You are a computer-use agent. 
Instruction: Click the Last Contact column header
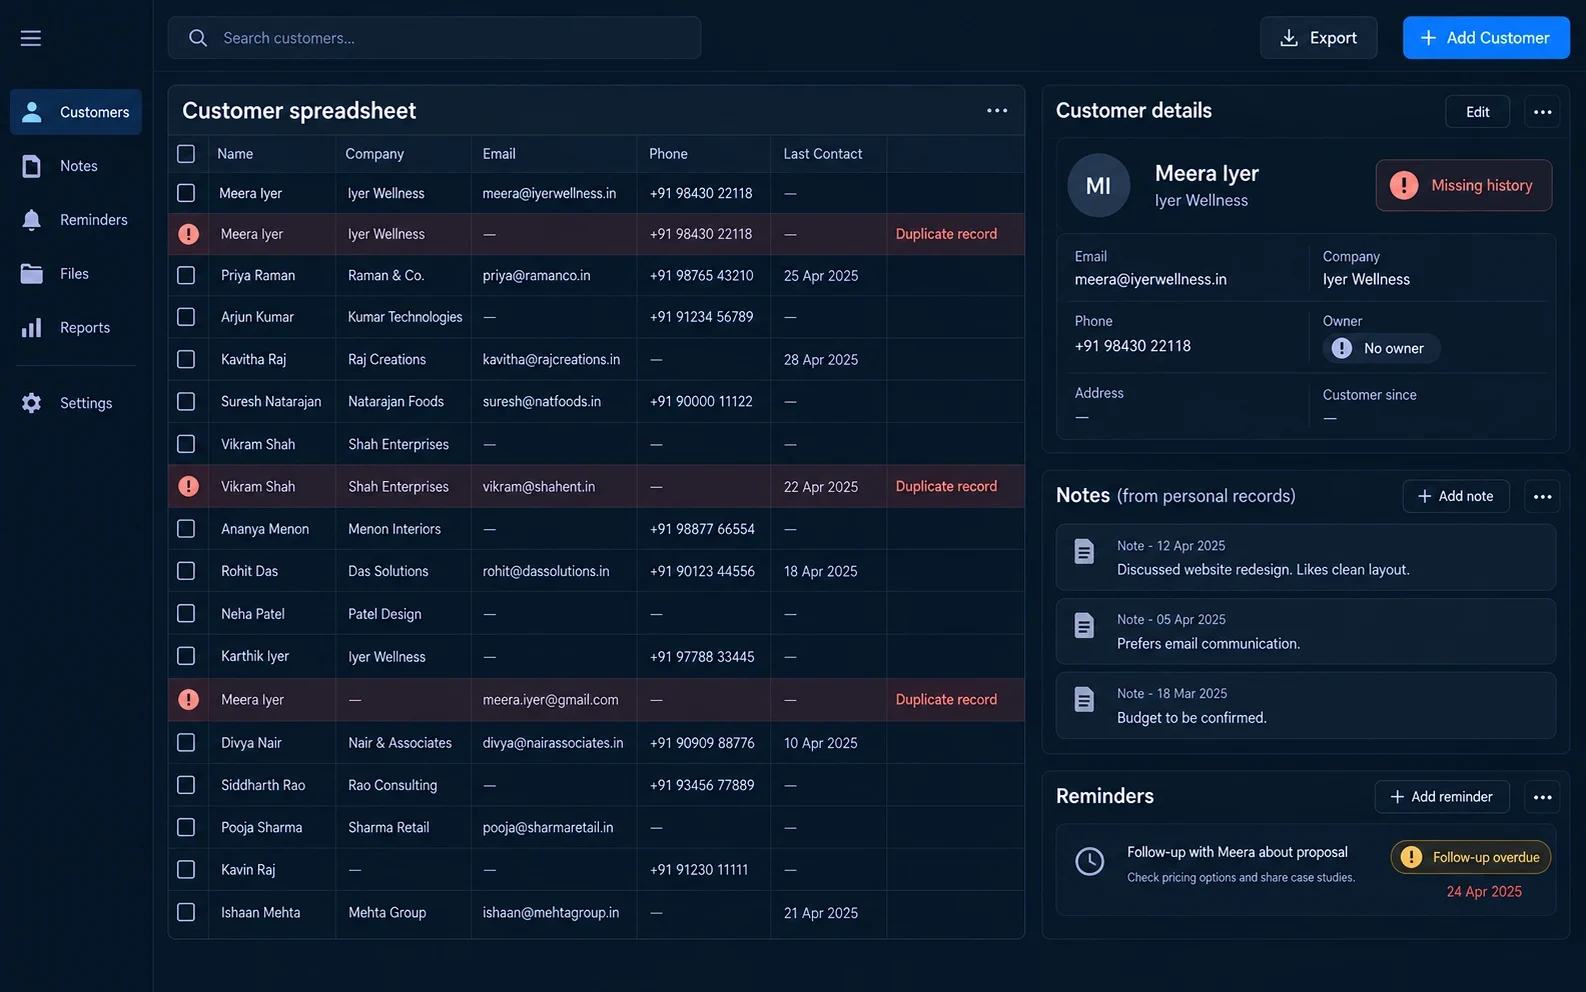point(823,154)
